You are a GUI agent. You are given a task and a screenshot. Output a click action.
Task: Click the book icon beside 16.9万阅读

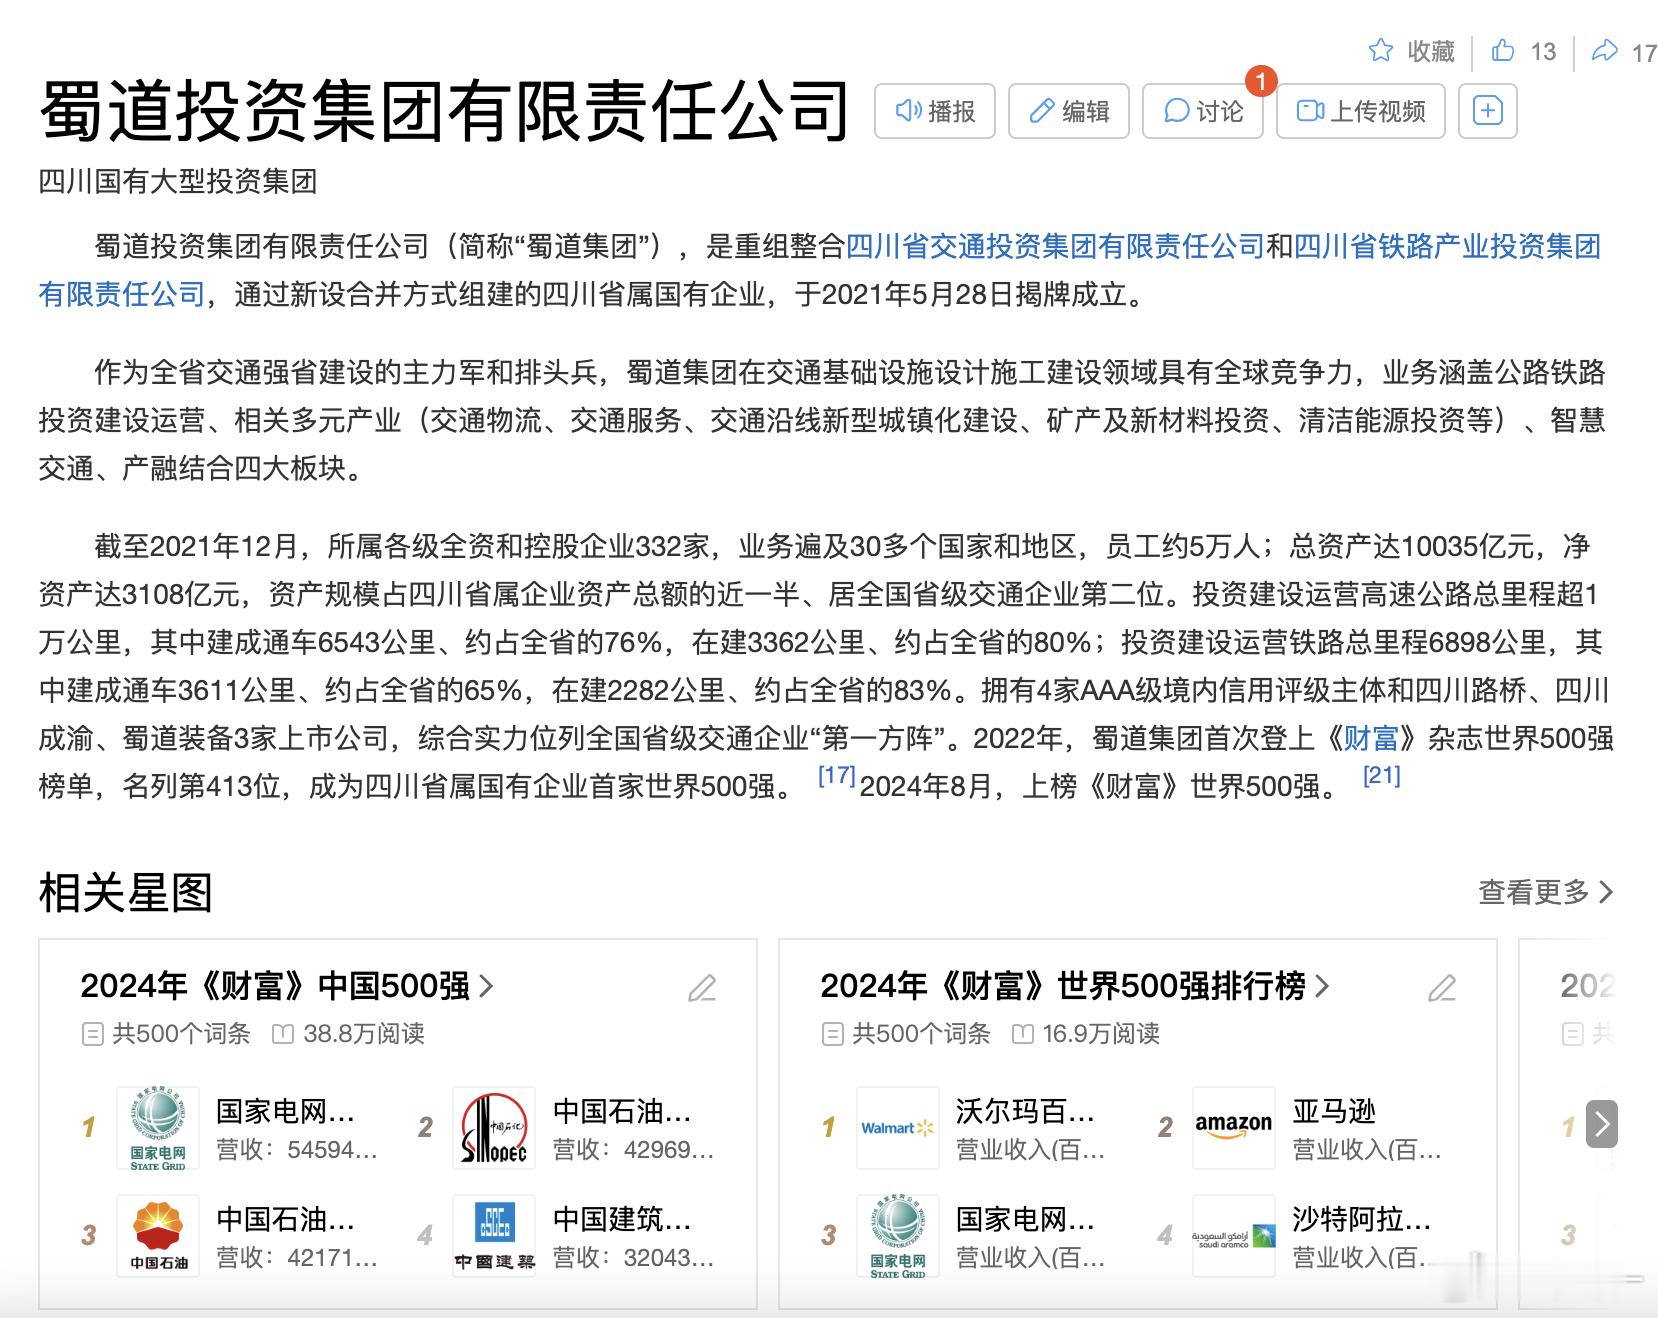pyautogui.click(x=1022, y=1034)
